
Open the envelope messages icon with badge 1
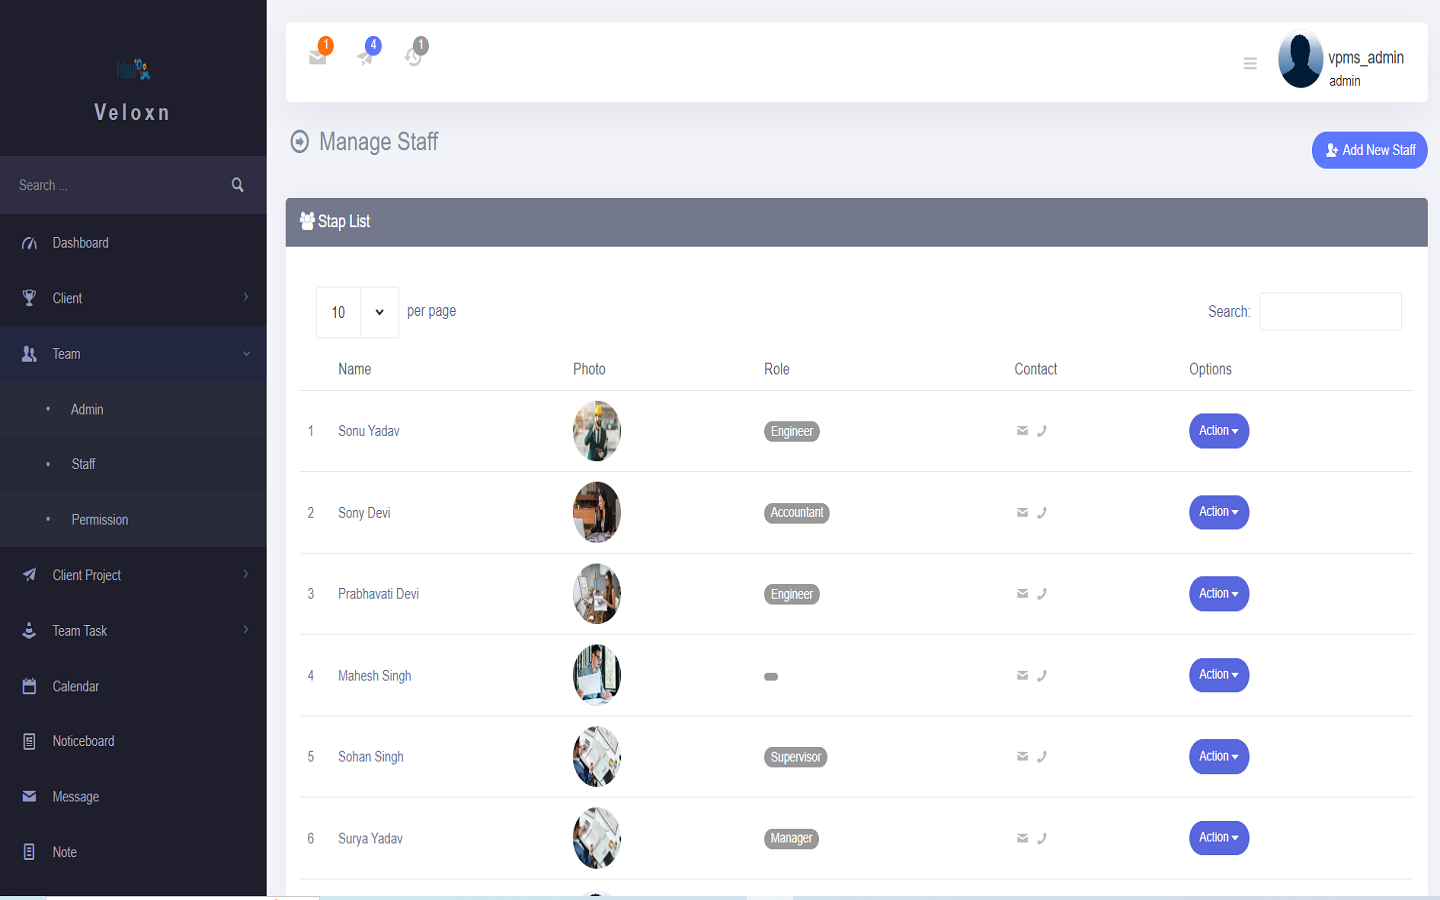tap(318, 58)
